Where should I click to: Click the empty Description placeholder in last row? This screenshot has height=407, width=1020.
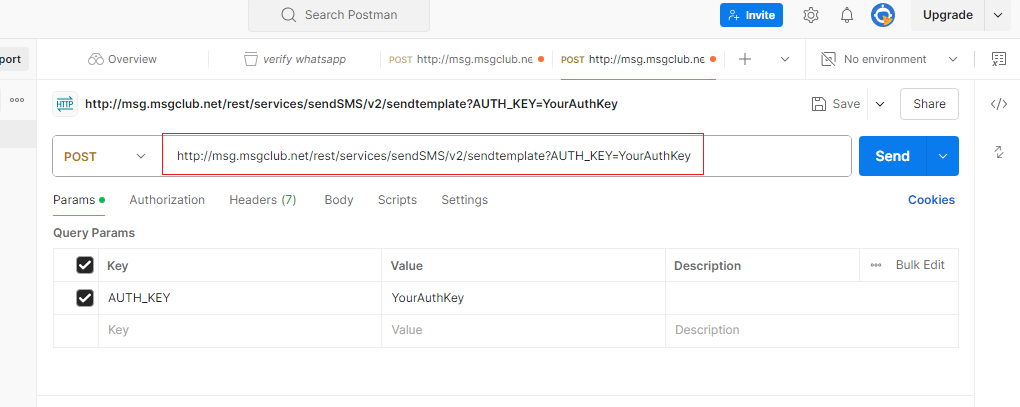812,330
